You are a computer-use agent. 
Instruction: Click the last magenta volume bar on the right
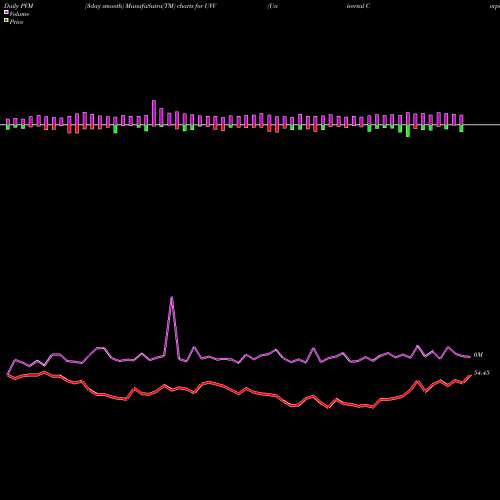tap(461, 120)
